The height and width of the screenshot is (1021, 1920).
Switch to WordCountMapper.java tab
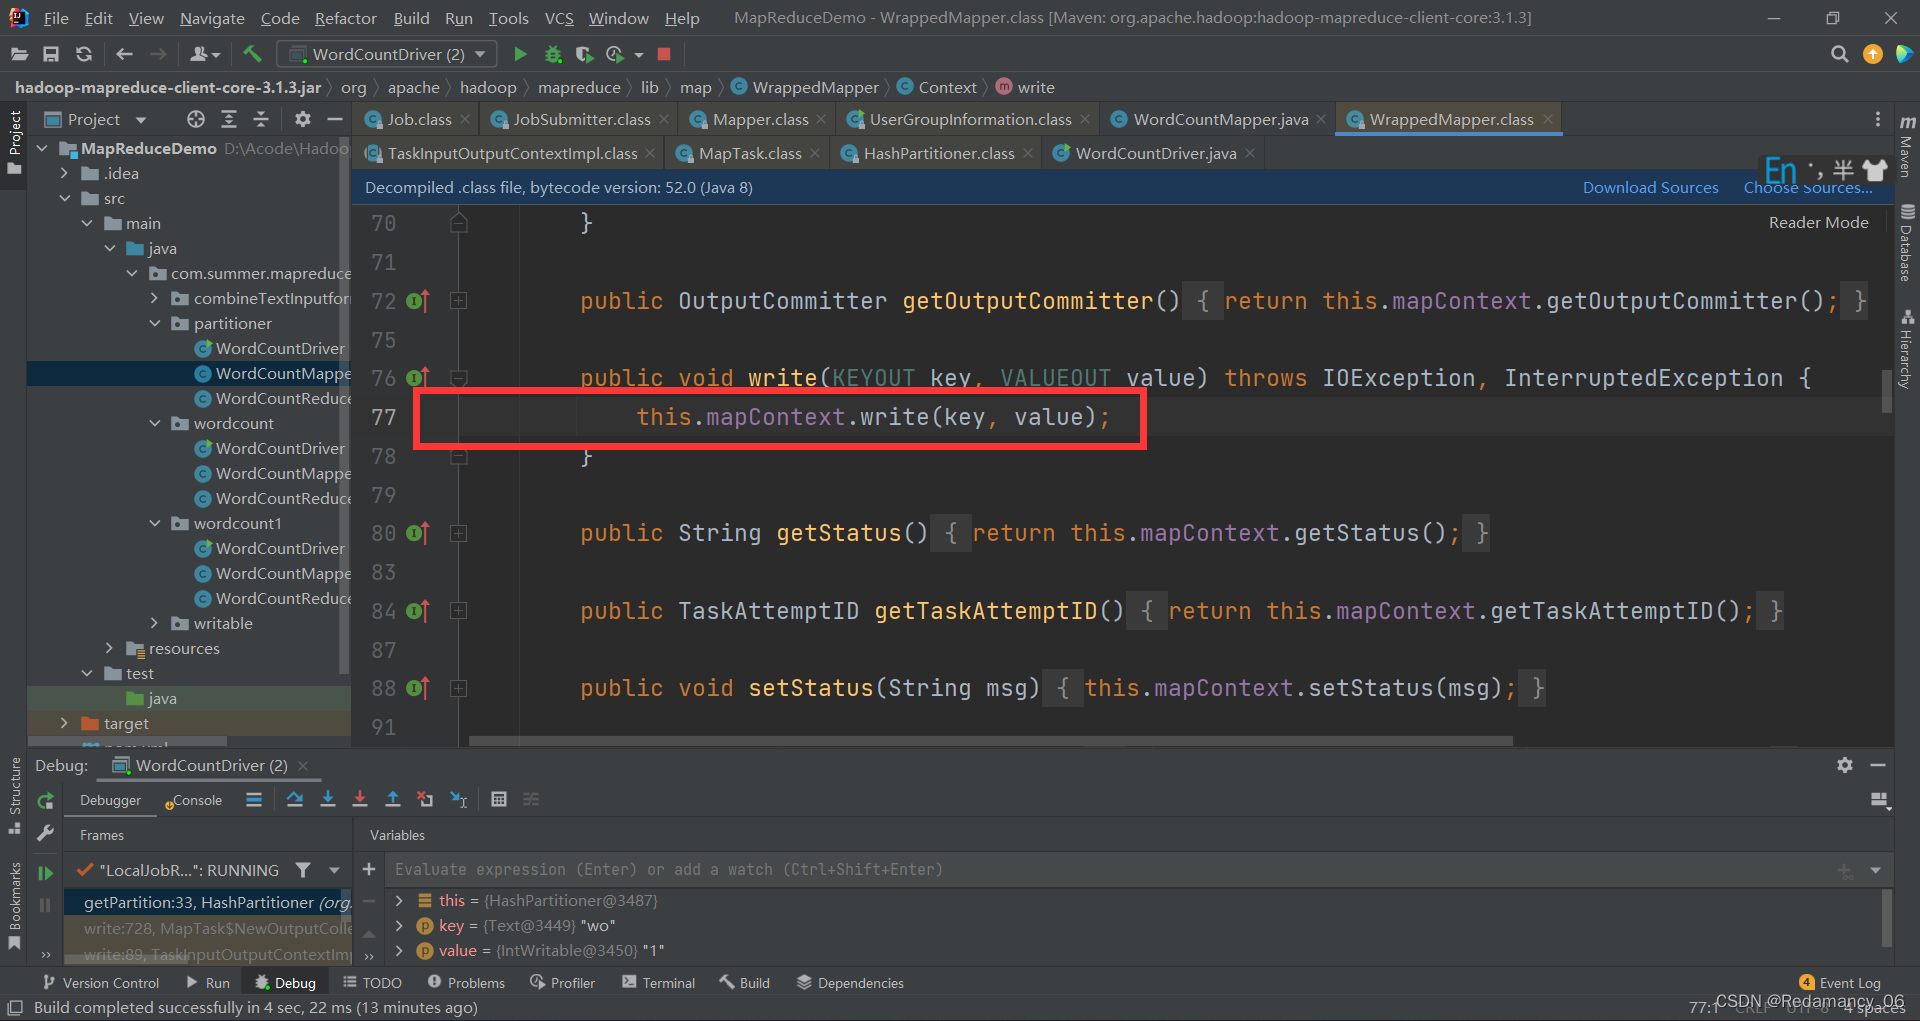point(1220,119)
